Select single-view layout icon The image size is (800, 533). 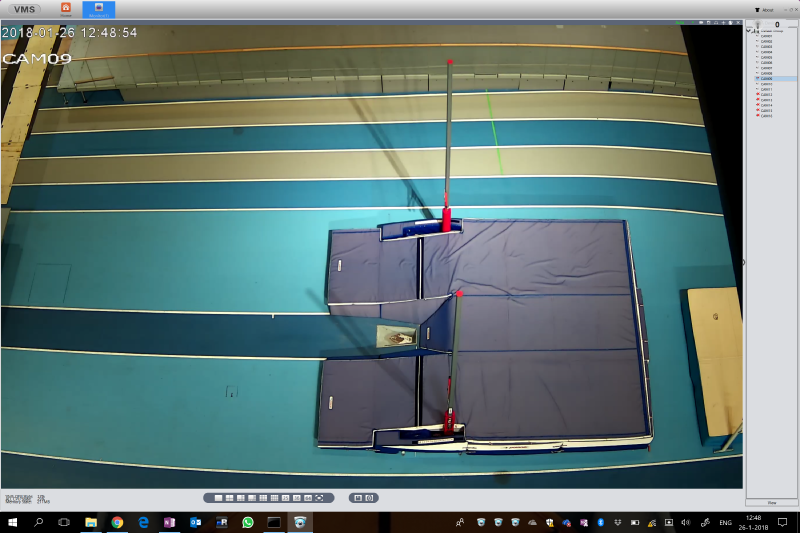pyautogui.click(x=218, y=498)
